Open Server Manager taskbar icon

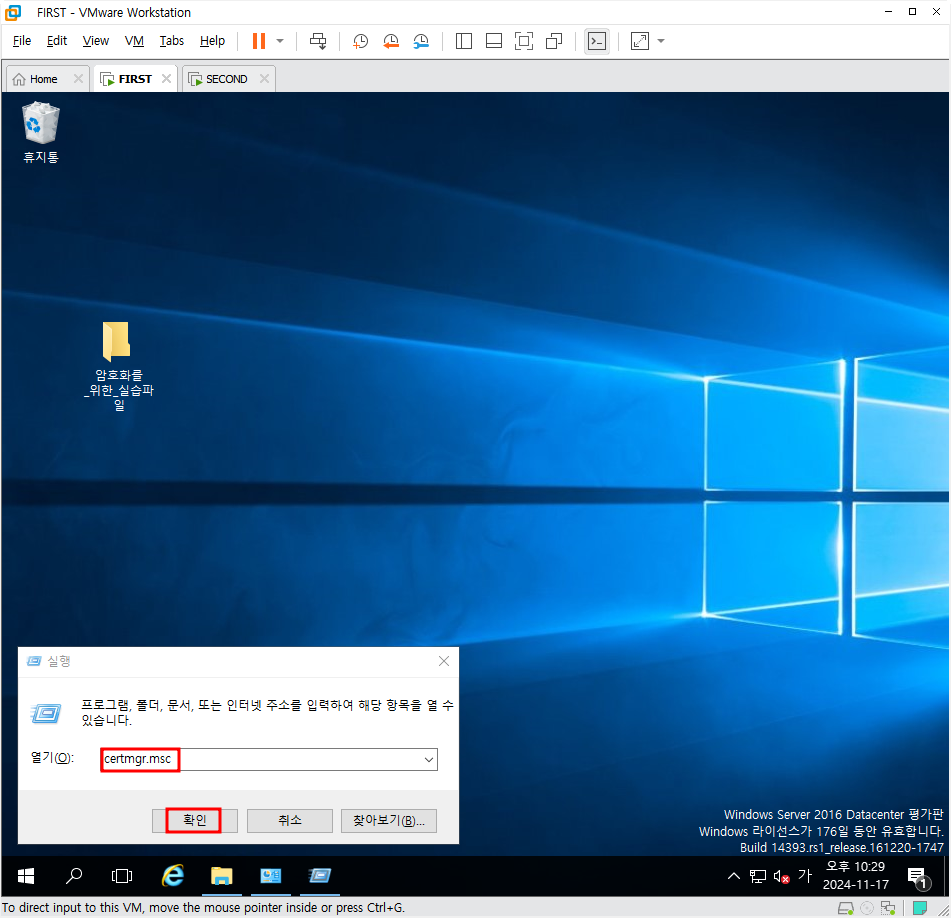[271, 876]
